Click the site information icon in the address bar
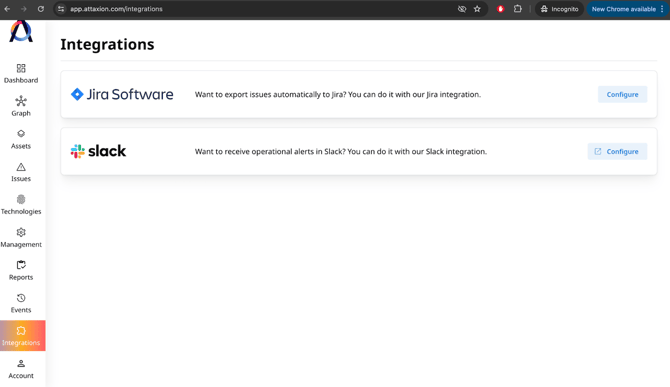 coord(61,9)
